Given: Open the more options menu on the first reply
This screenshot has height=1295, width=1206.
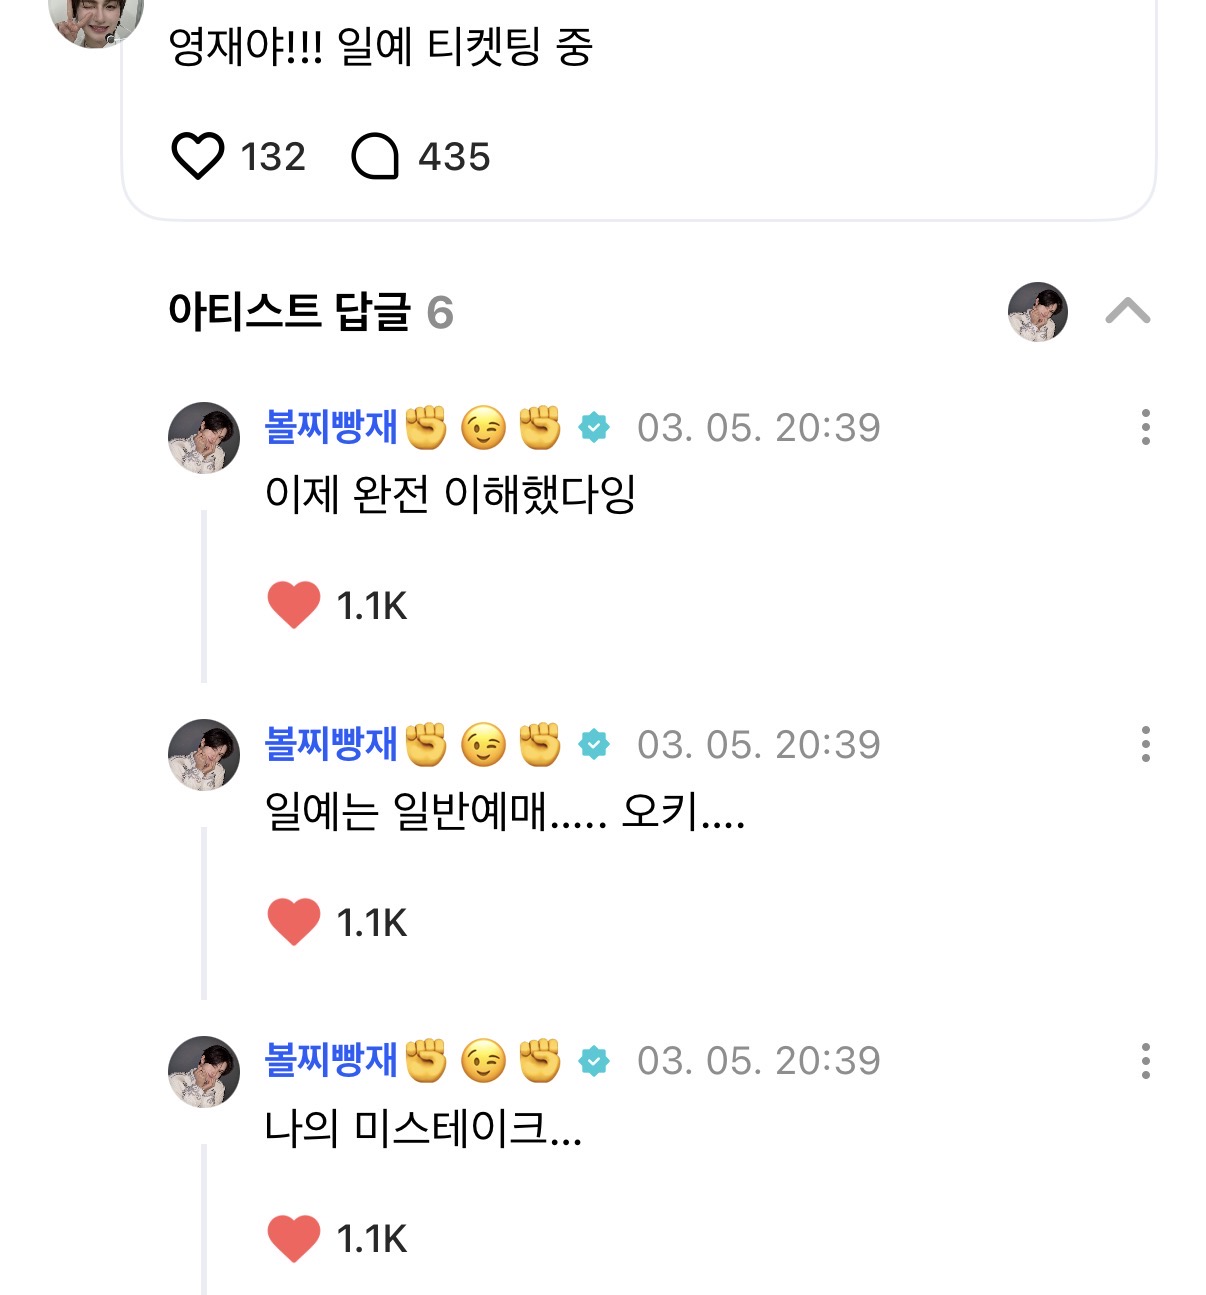Looking at the screenshot, I should (1145, 427).
